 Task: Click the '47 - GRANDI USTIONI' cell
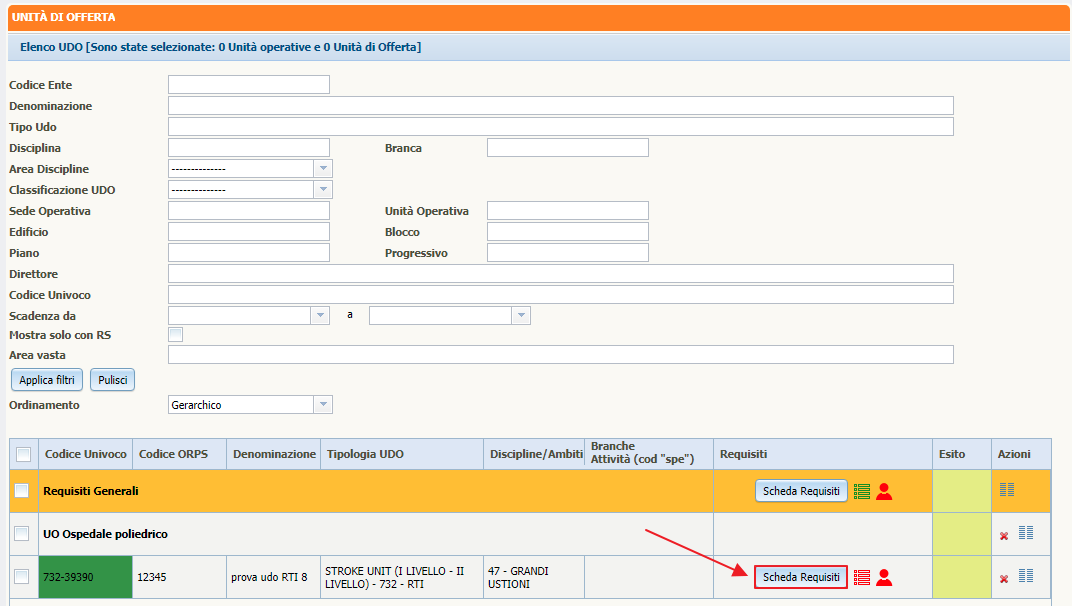click(x=534, y=577)
